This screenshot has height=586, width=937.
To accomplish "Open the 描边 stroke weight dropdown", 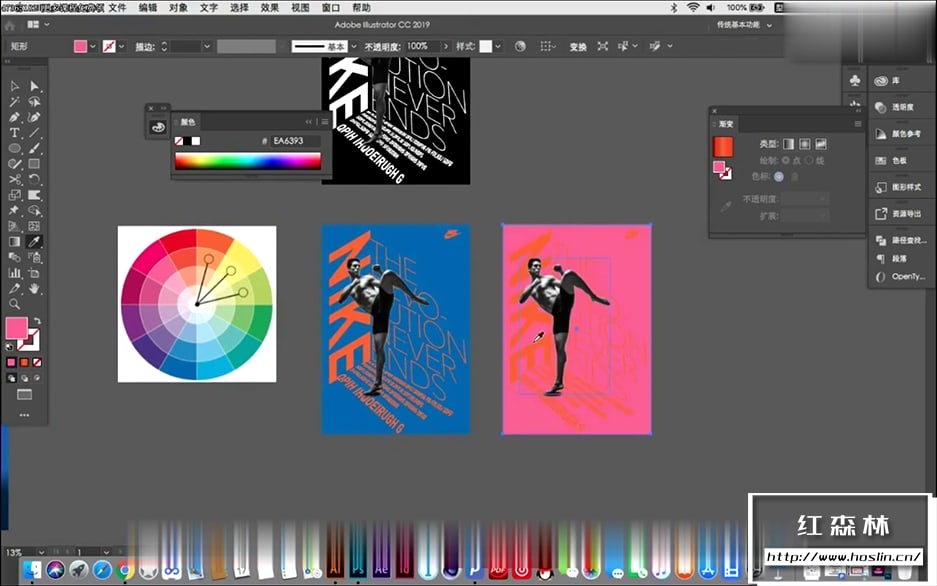I will [x=207, y=46].
